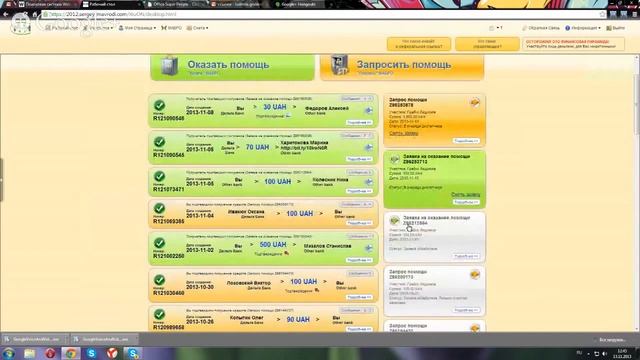Click the green checkmark in the 500 UAH row
640x360 pixels.
click(160, 243)
